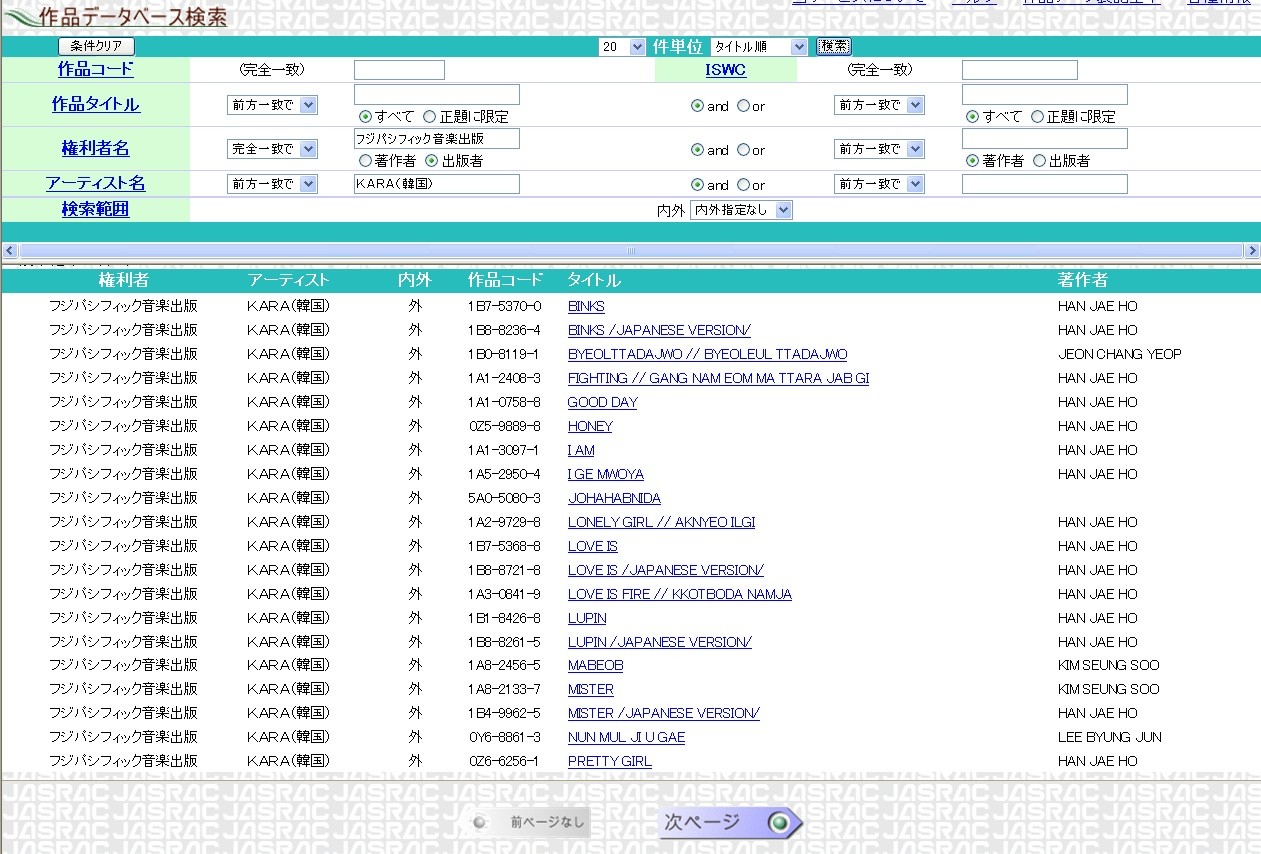Select right 出版者 radio under 権利者名

coord(1040,161)
